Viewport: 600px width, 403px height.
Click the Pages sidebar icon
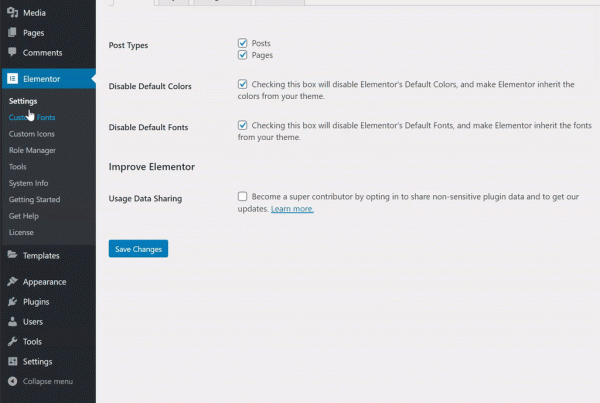(12, 33)
